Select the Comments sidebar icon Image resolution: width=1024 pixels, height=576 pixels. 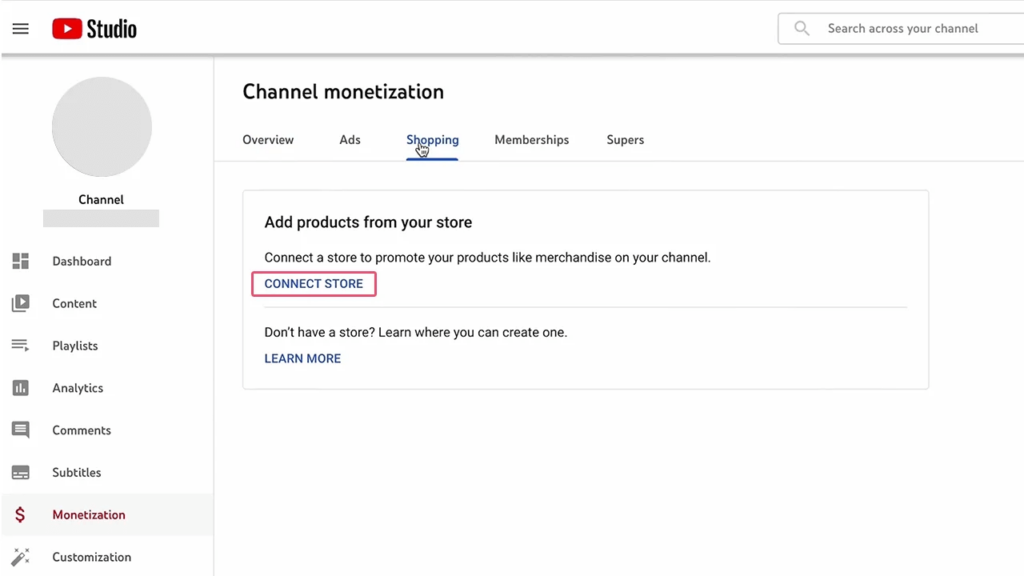coord(20,430)
